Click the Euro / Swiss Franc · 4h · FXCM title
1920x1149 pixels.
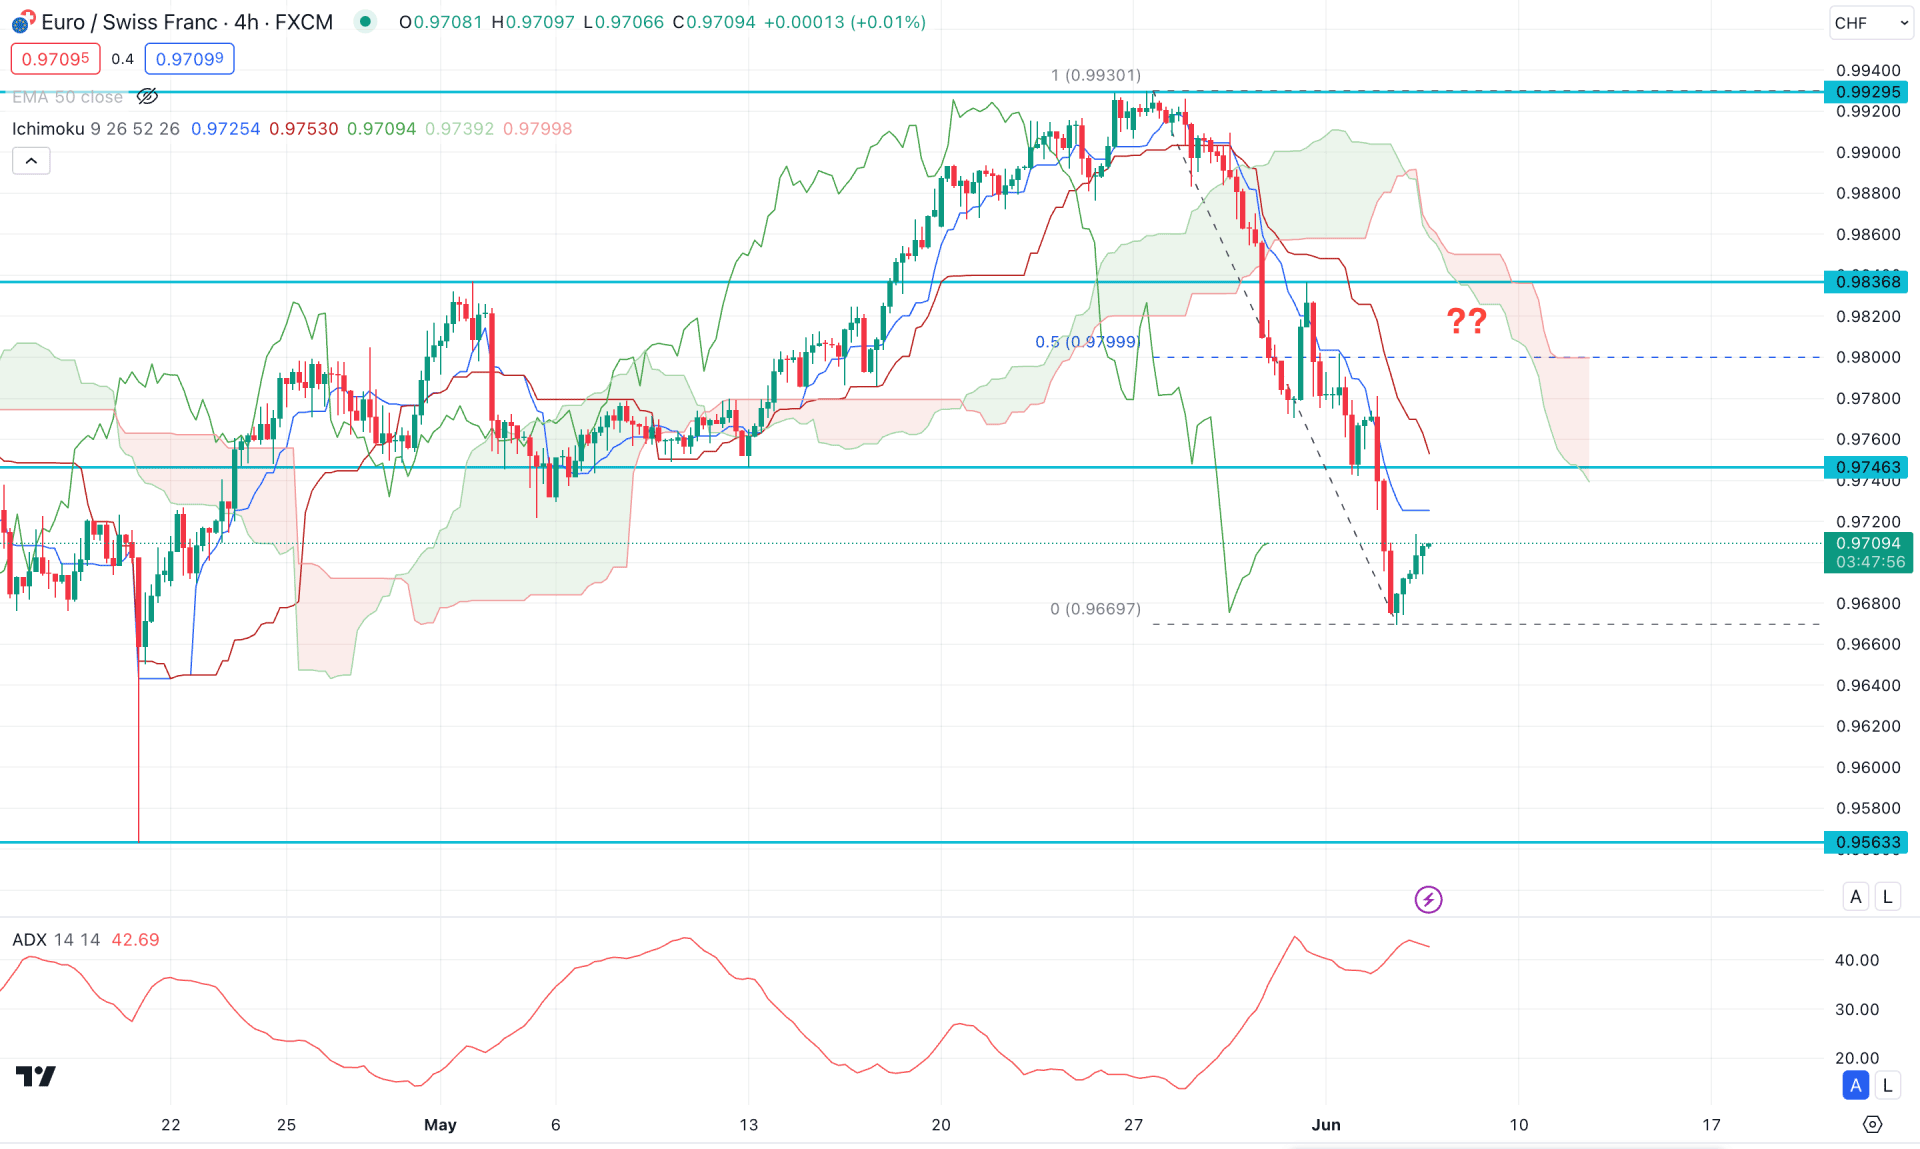(187, 22)
